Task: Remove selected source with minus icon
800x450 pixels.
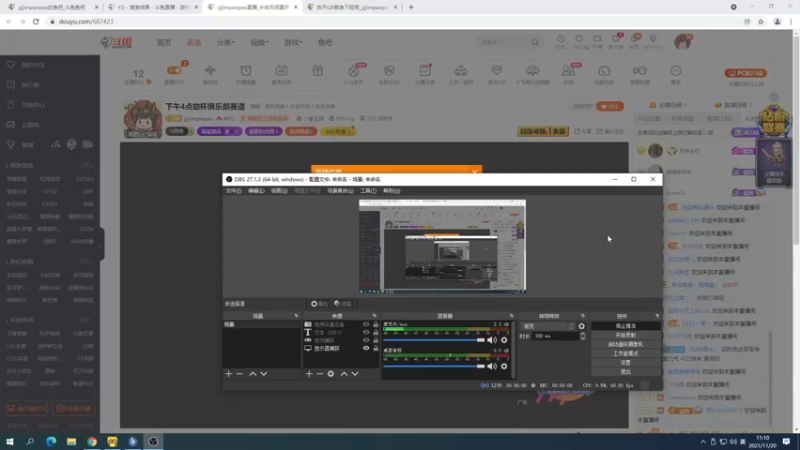Action: click(x=320, y=374)
